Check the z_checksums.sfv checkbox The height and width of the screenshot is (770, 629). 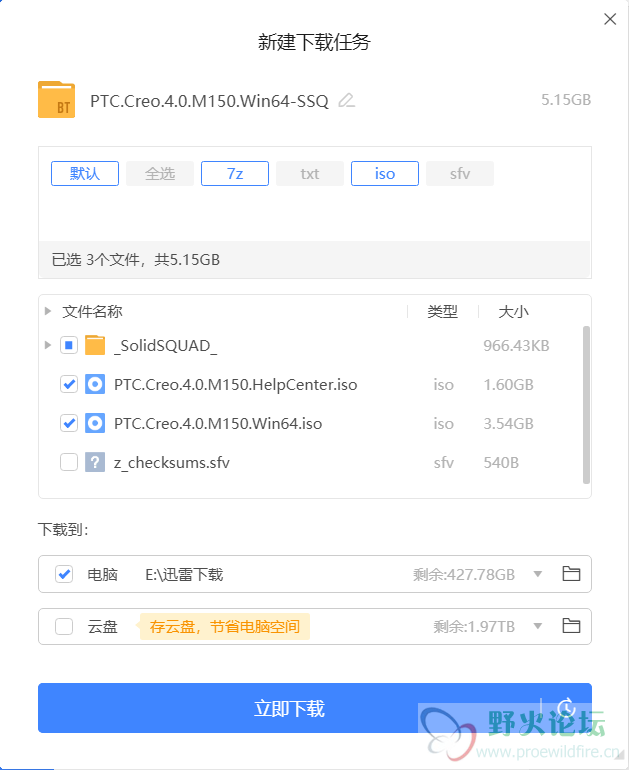[69, 462]
